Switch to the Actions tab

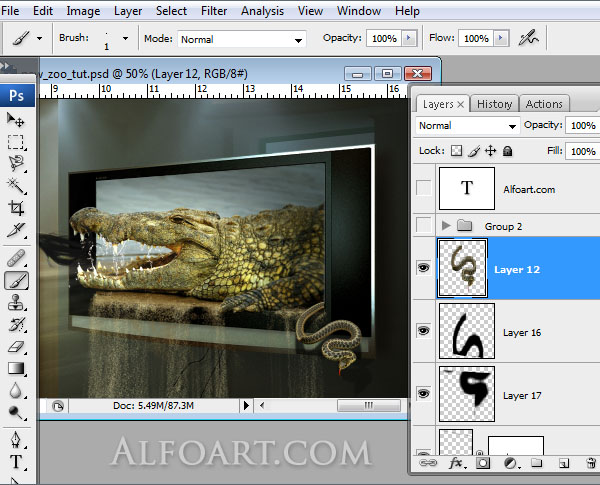pyautogui.click(x=544, y=104)
